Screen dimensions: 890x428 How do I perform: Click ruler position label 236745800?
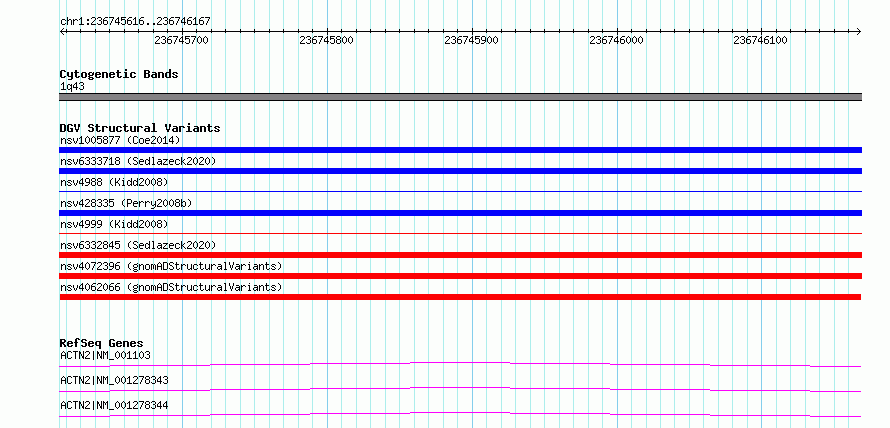click(327, 40)
